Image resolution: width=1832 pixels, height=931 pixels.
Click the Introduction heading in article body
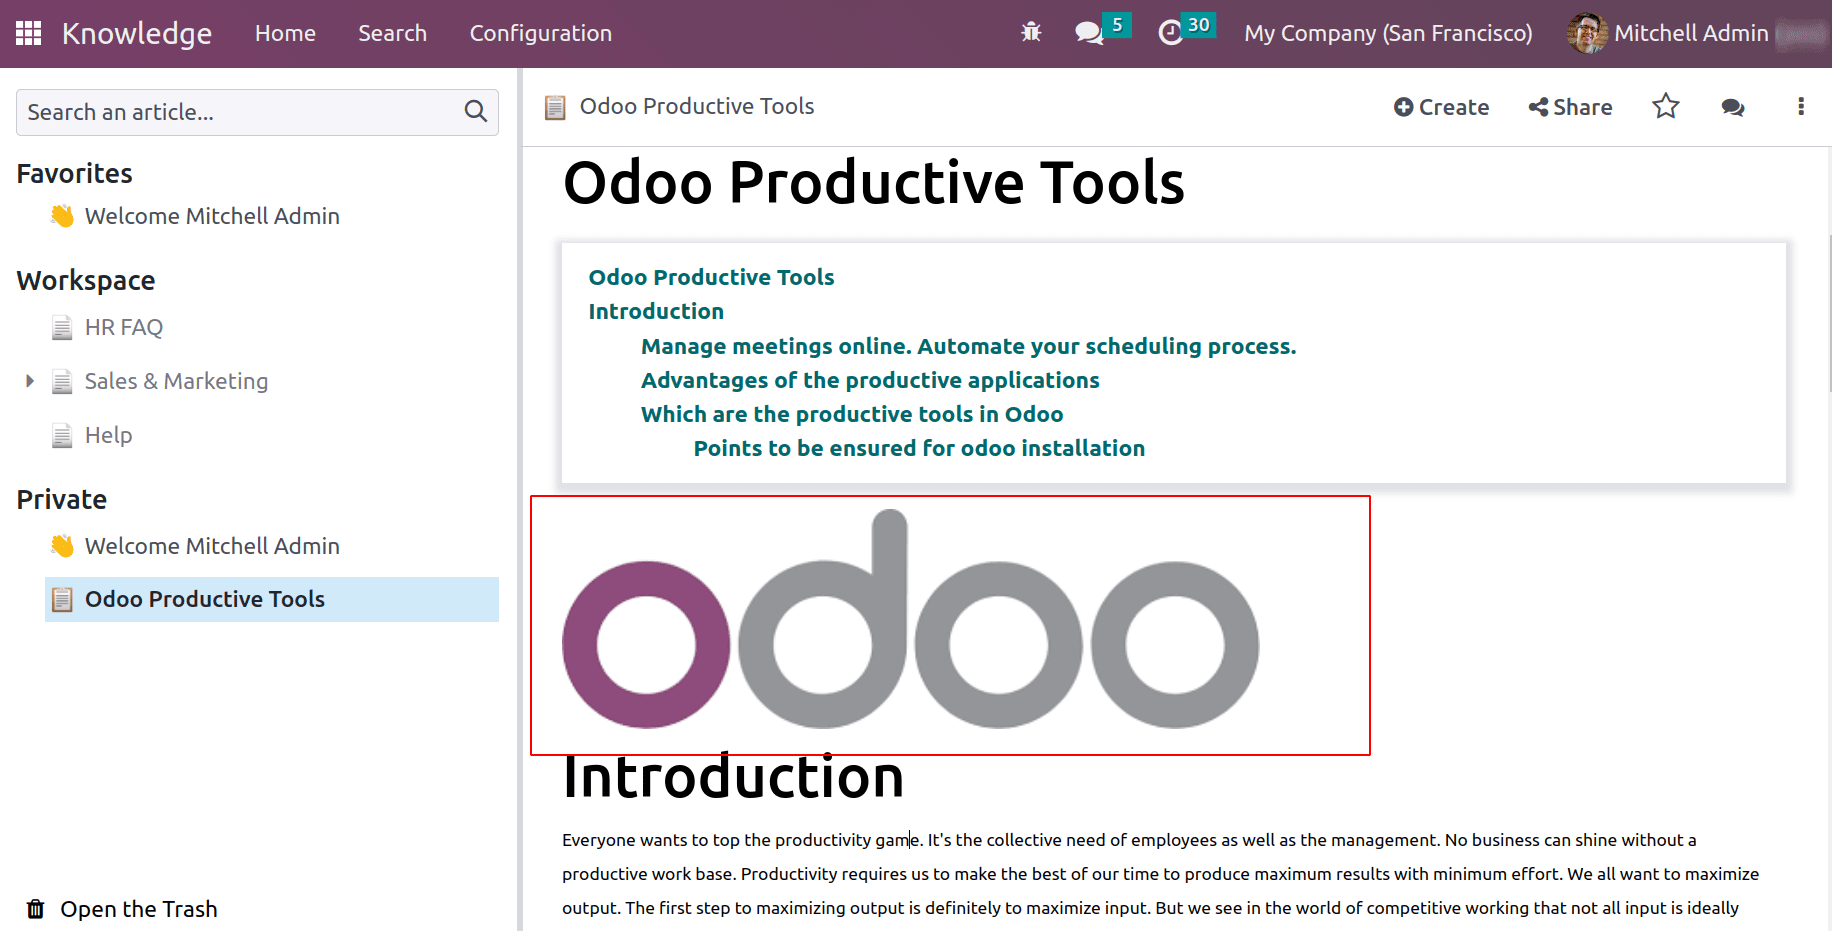[733, 778]
